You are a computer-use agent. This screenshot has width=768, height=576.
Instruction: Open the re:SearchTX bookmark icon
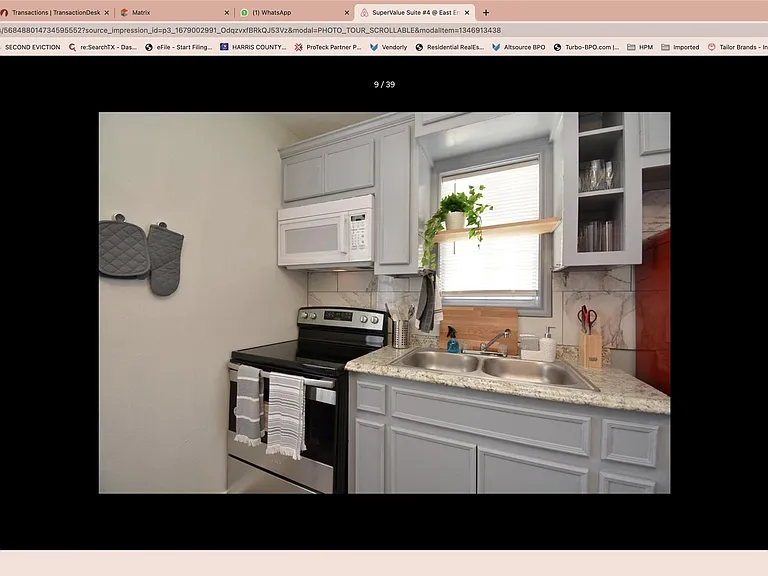click(72, 48)
